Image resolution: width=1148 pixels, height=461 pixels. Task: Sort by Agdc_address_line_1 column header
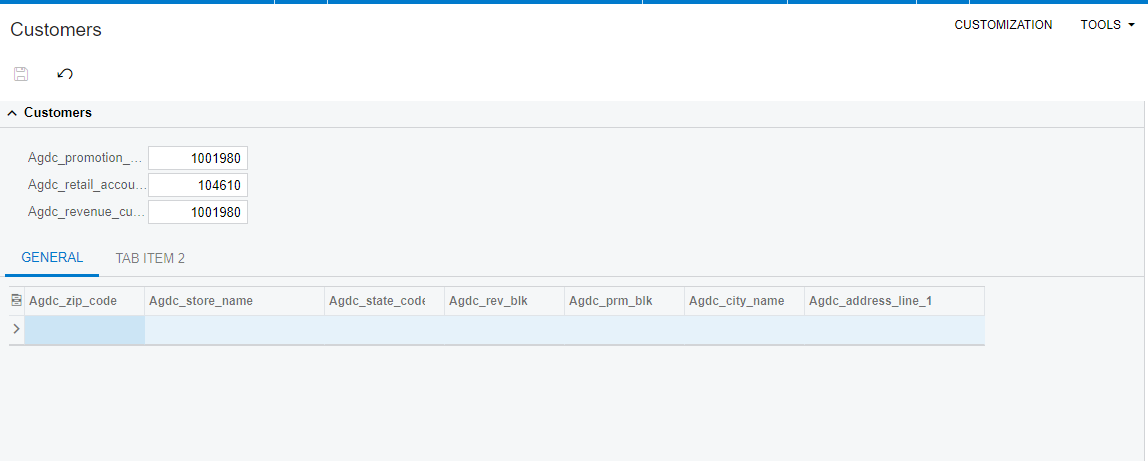pyautogui.click(x=895, y=301)
